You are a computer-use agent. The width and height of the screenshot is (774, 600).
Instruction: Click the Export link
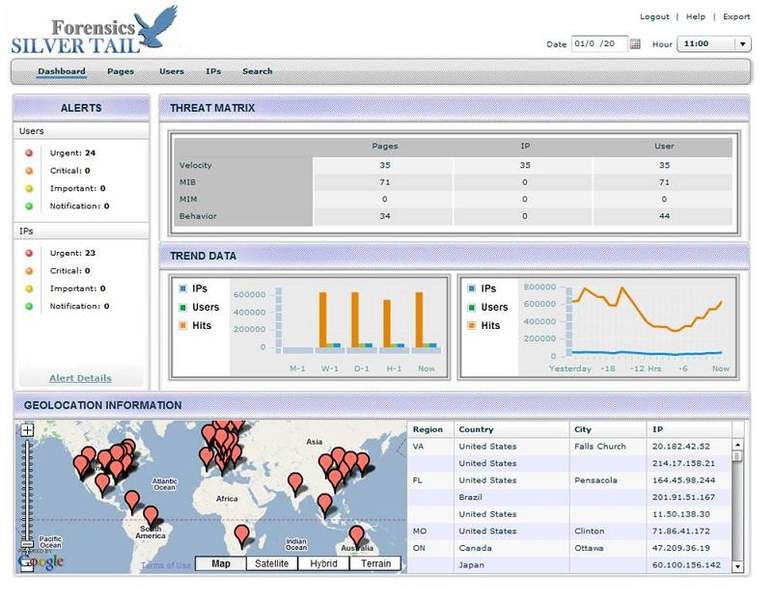736,17
